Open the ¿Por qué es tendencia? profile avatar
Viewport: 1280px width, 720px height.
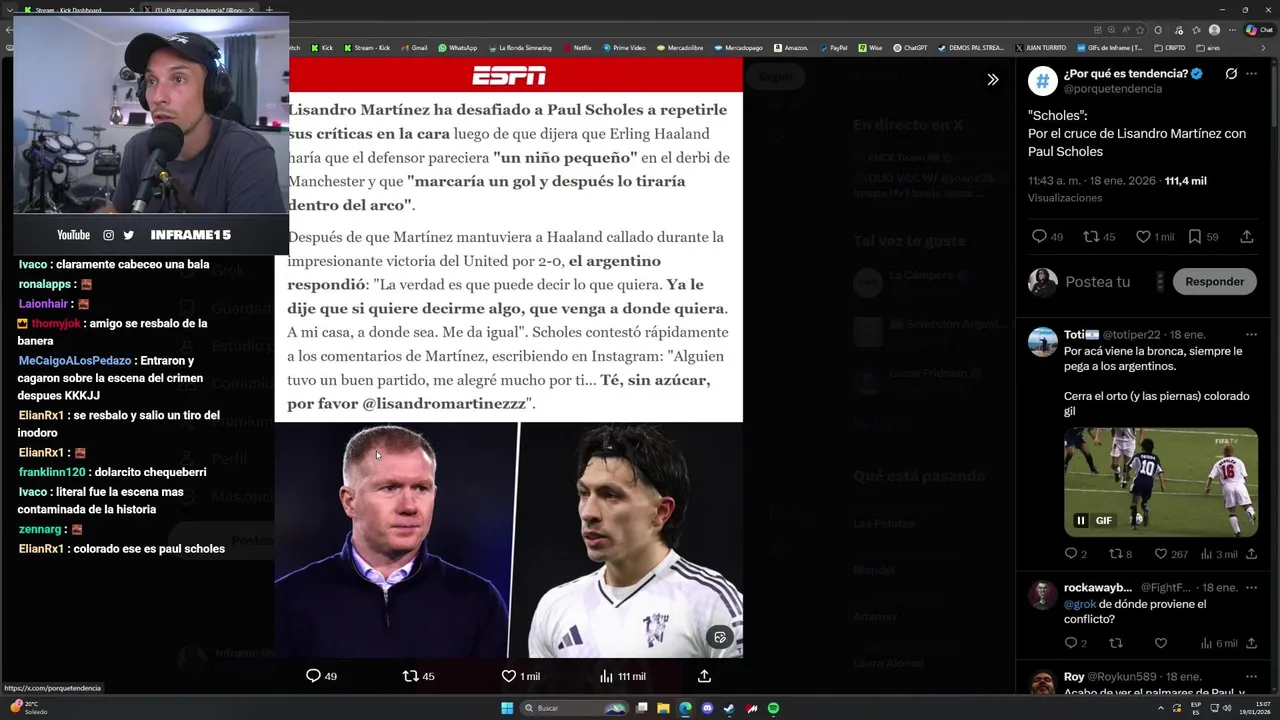1043,81
